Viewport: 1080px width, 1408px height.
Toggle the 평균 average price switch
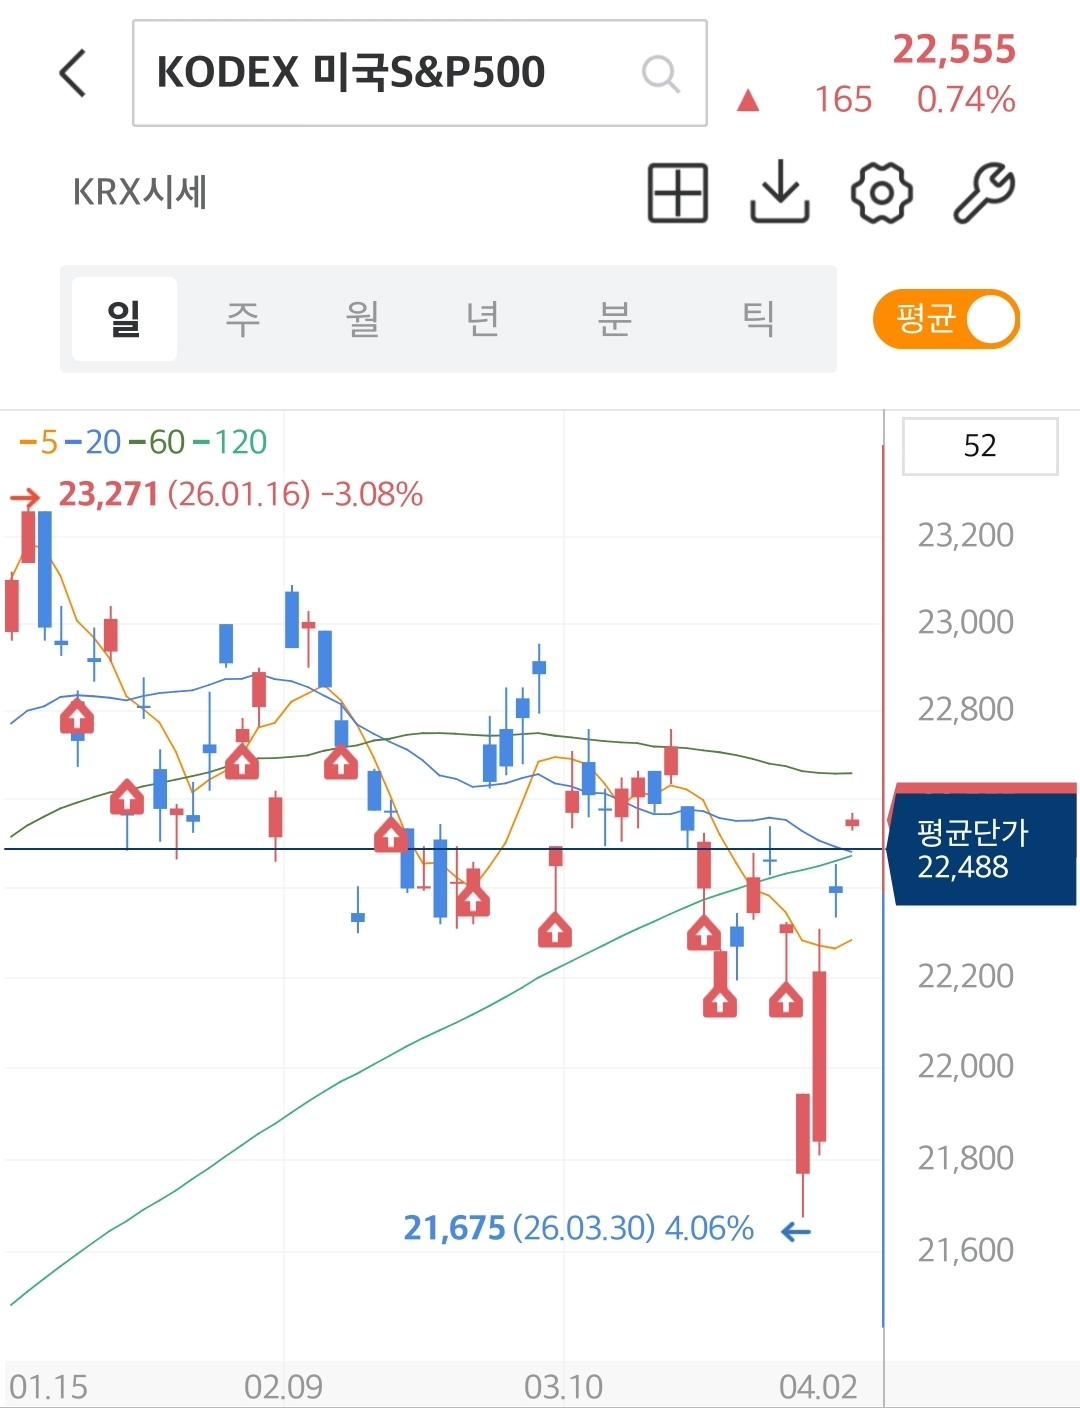(946, 320)
